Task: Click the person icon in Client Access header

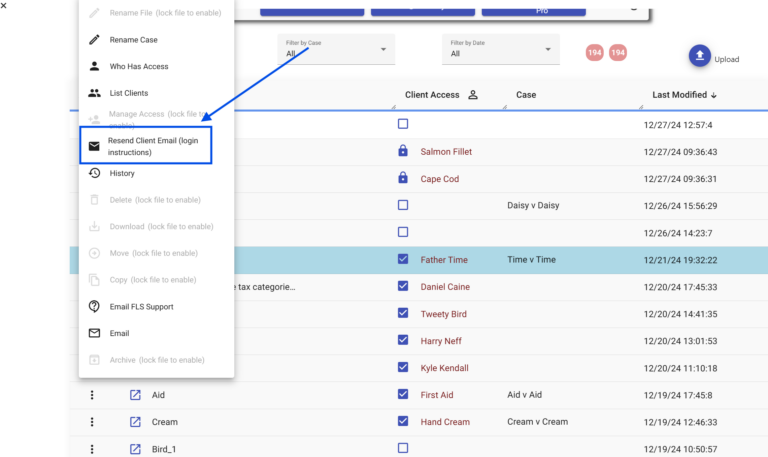Action: [473, 95]
